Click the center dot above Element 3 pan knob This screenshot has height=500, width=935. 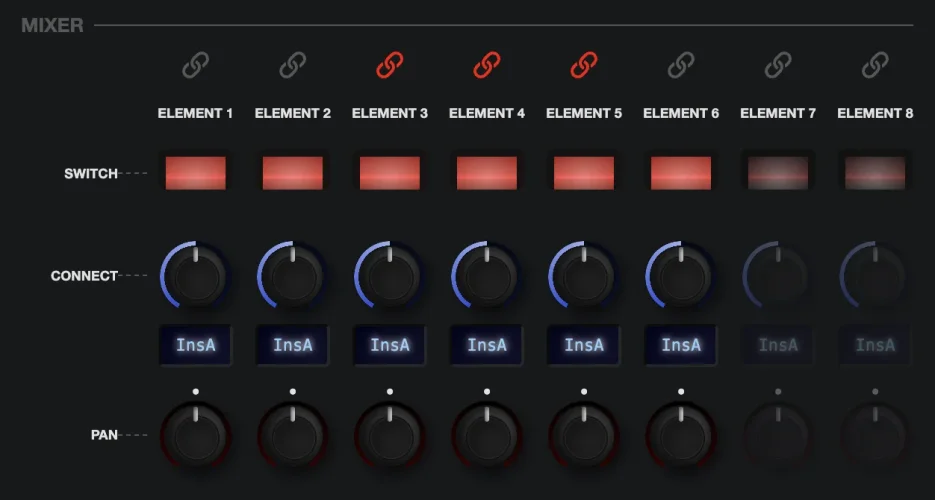point(389,391)
